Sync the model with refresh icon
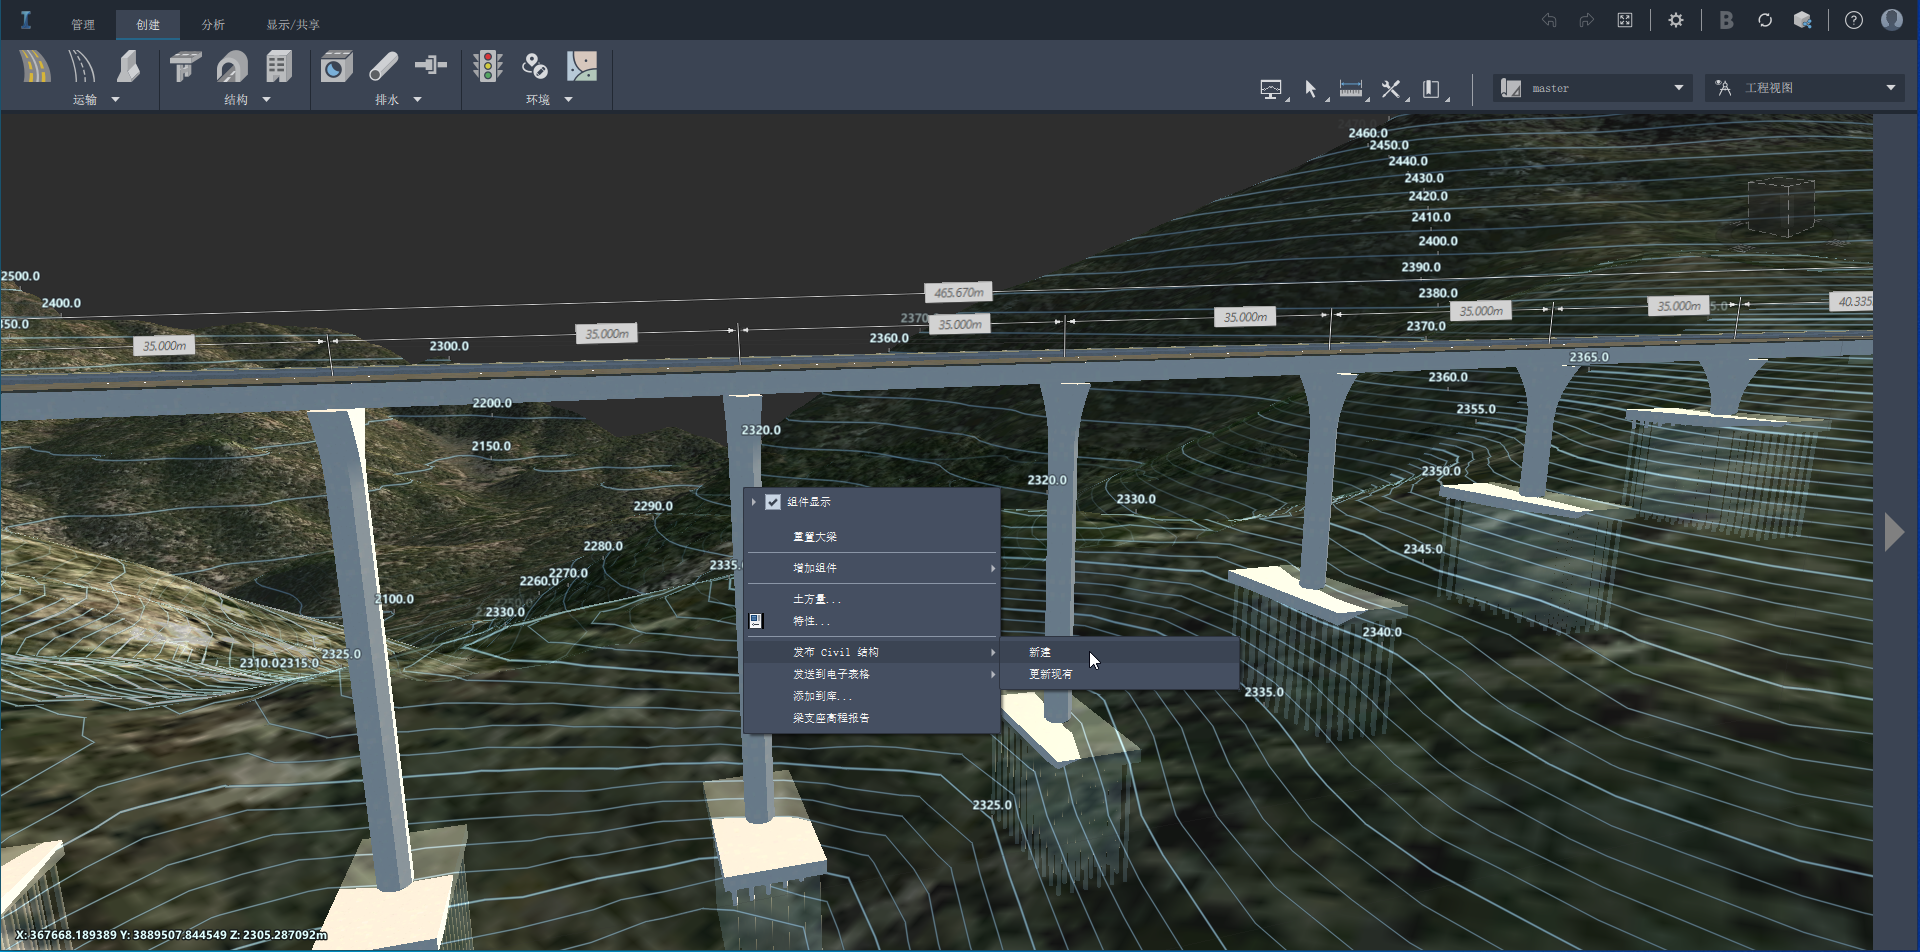This screenshot has height=952, width=1920. point(1765,20)
